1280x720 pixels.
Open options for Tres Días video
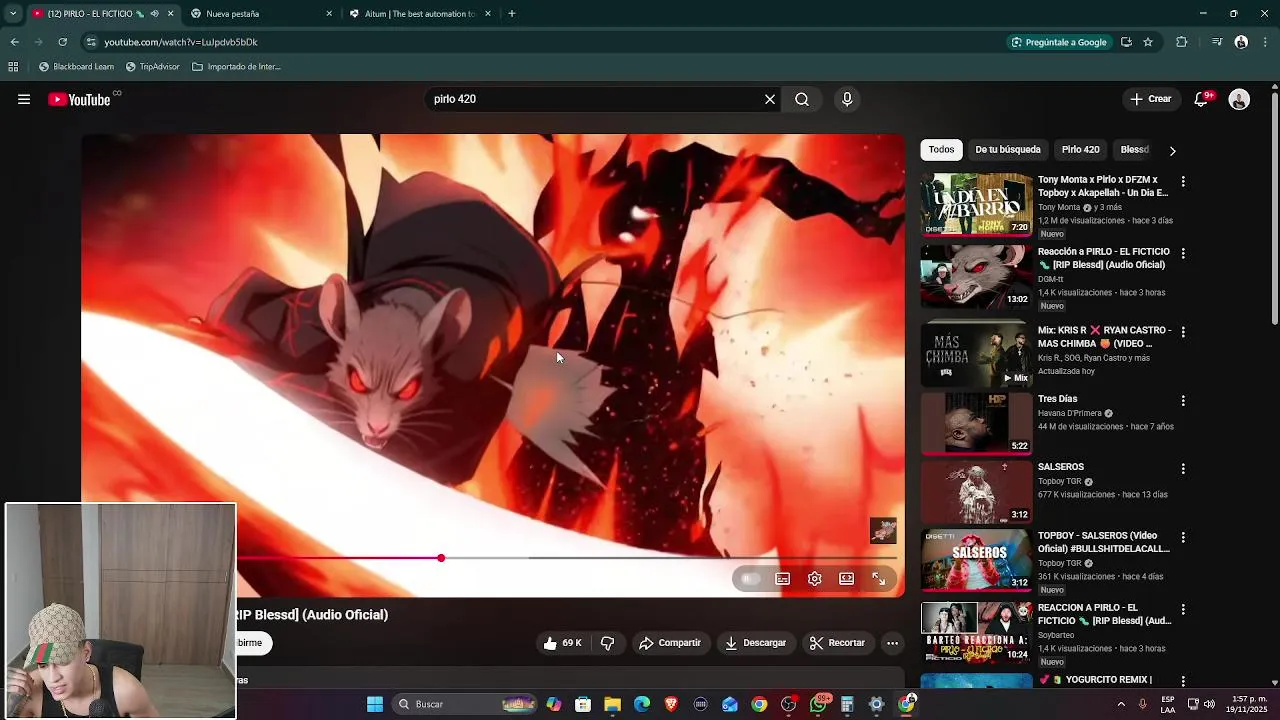[x=1183, y=401]
